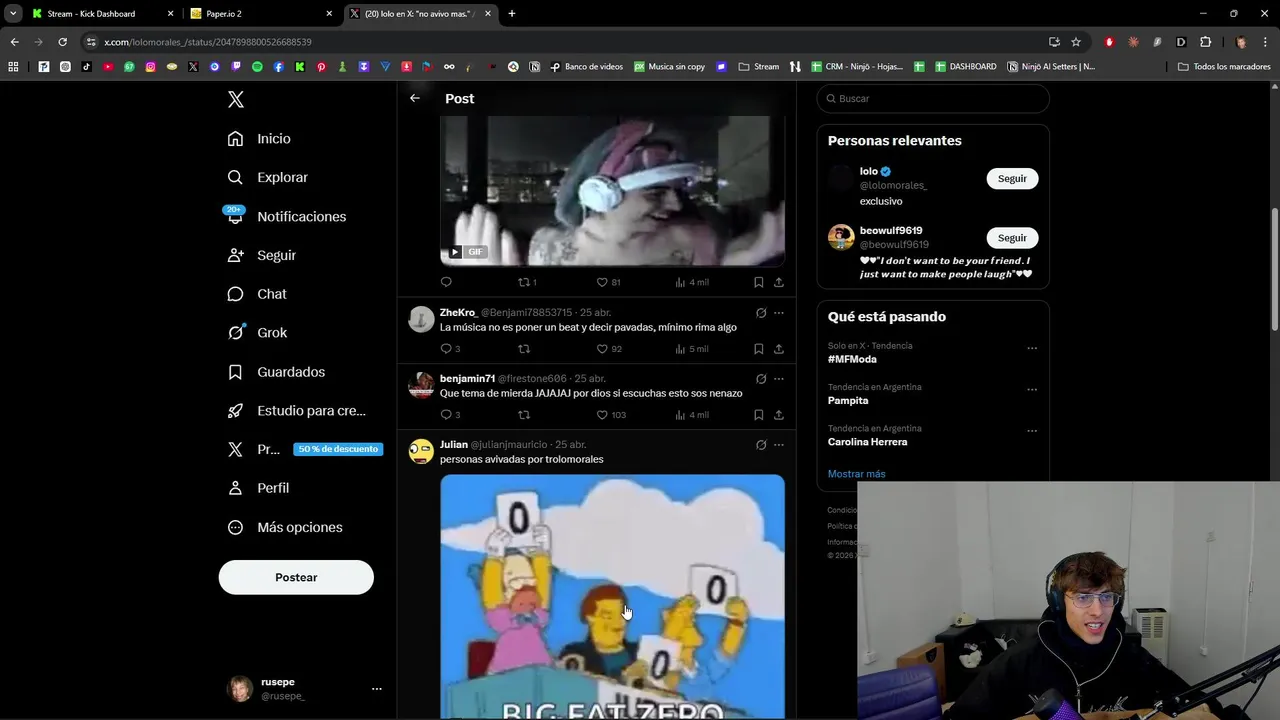
Task: Open Grok action on Julian's comment
Action: click(x=761, y=445)
